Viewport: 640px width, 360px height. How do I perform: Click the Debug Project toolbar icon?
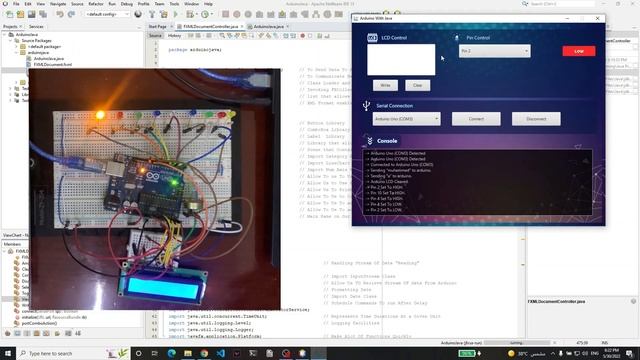tap(189, 14)
